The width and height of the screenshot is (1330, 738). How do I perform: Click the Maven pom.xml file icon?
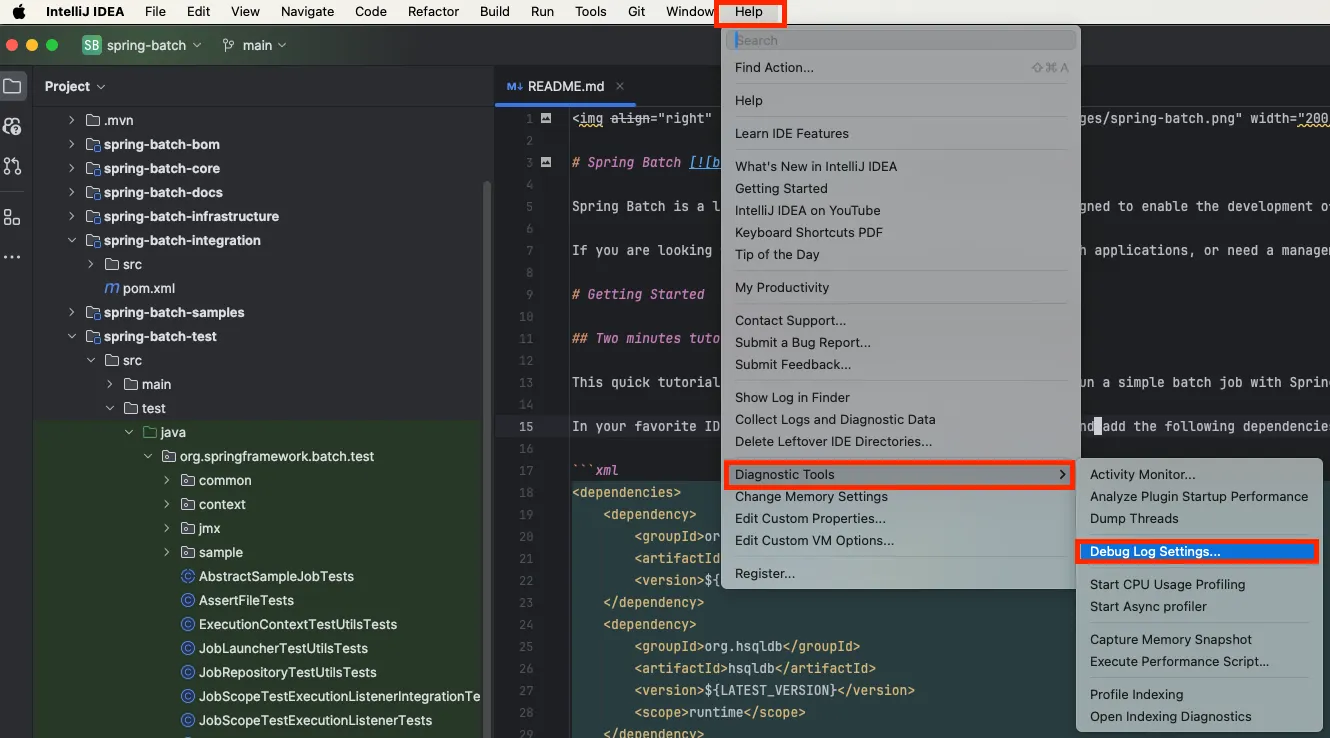point(112,289)
